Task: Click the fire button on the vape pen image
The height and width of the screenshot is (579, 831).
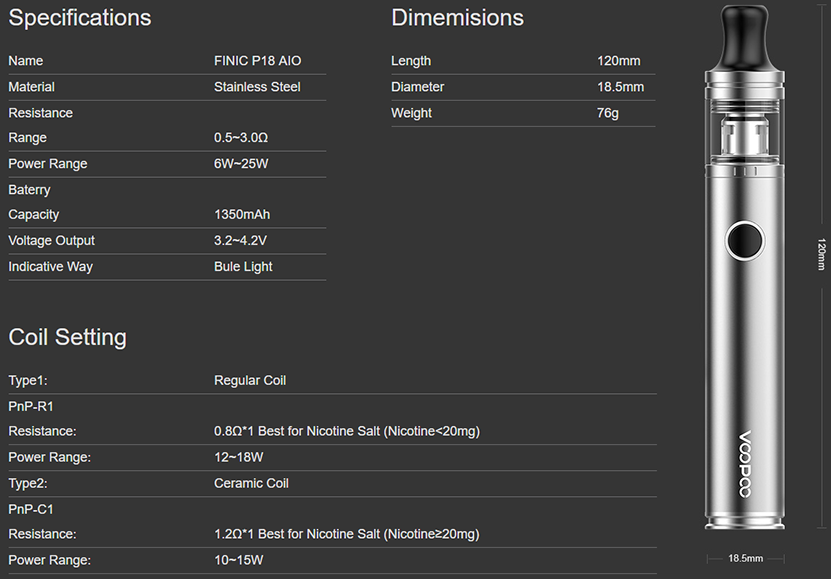Action: (x=745, y=241)
